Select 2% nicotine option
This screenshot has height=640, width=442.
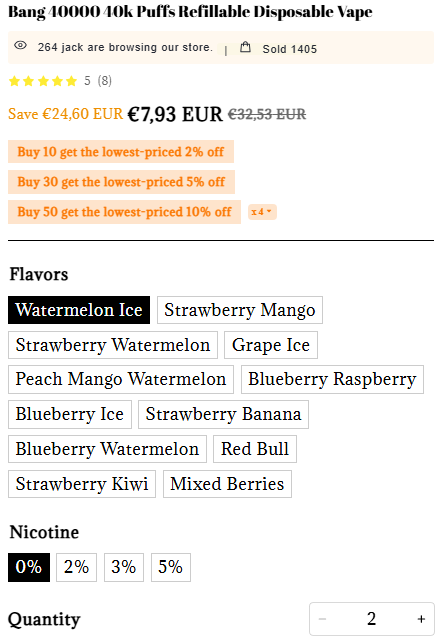point(76,567)
